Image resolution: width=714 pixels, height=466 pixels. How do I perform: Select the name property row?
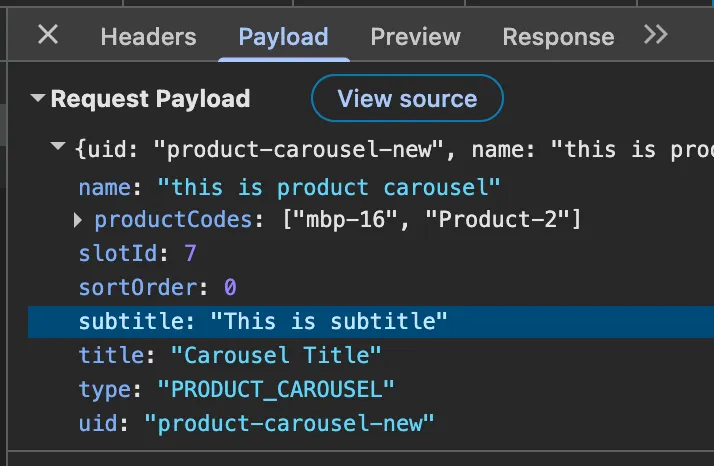click(x=371, y=187)
